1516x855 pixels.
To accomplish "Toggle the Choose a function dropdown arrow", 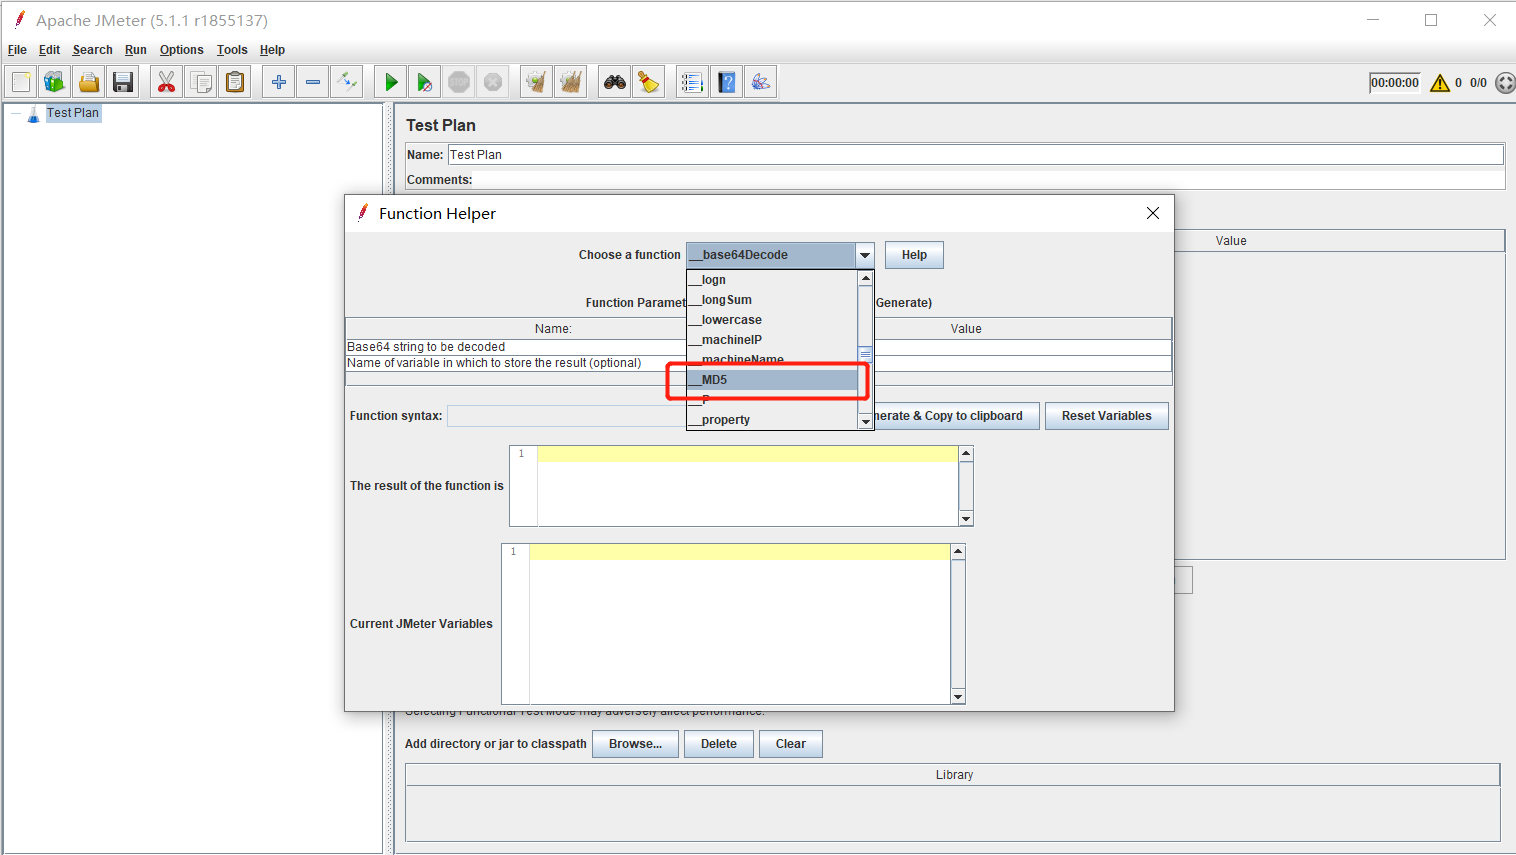I will click(x=865, y=255).
